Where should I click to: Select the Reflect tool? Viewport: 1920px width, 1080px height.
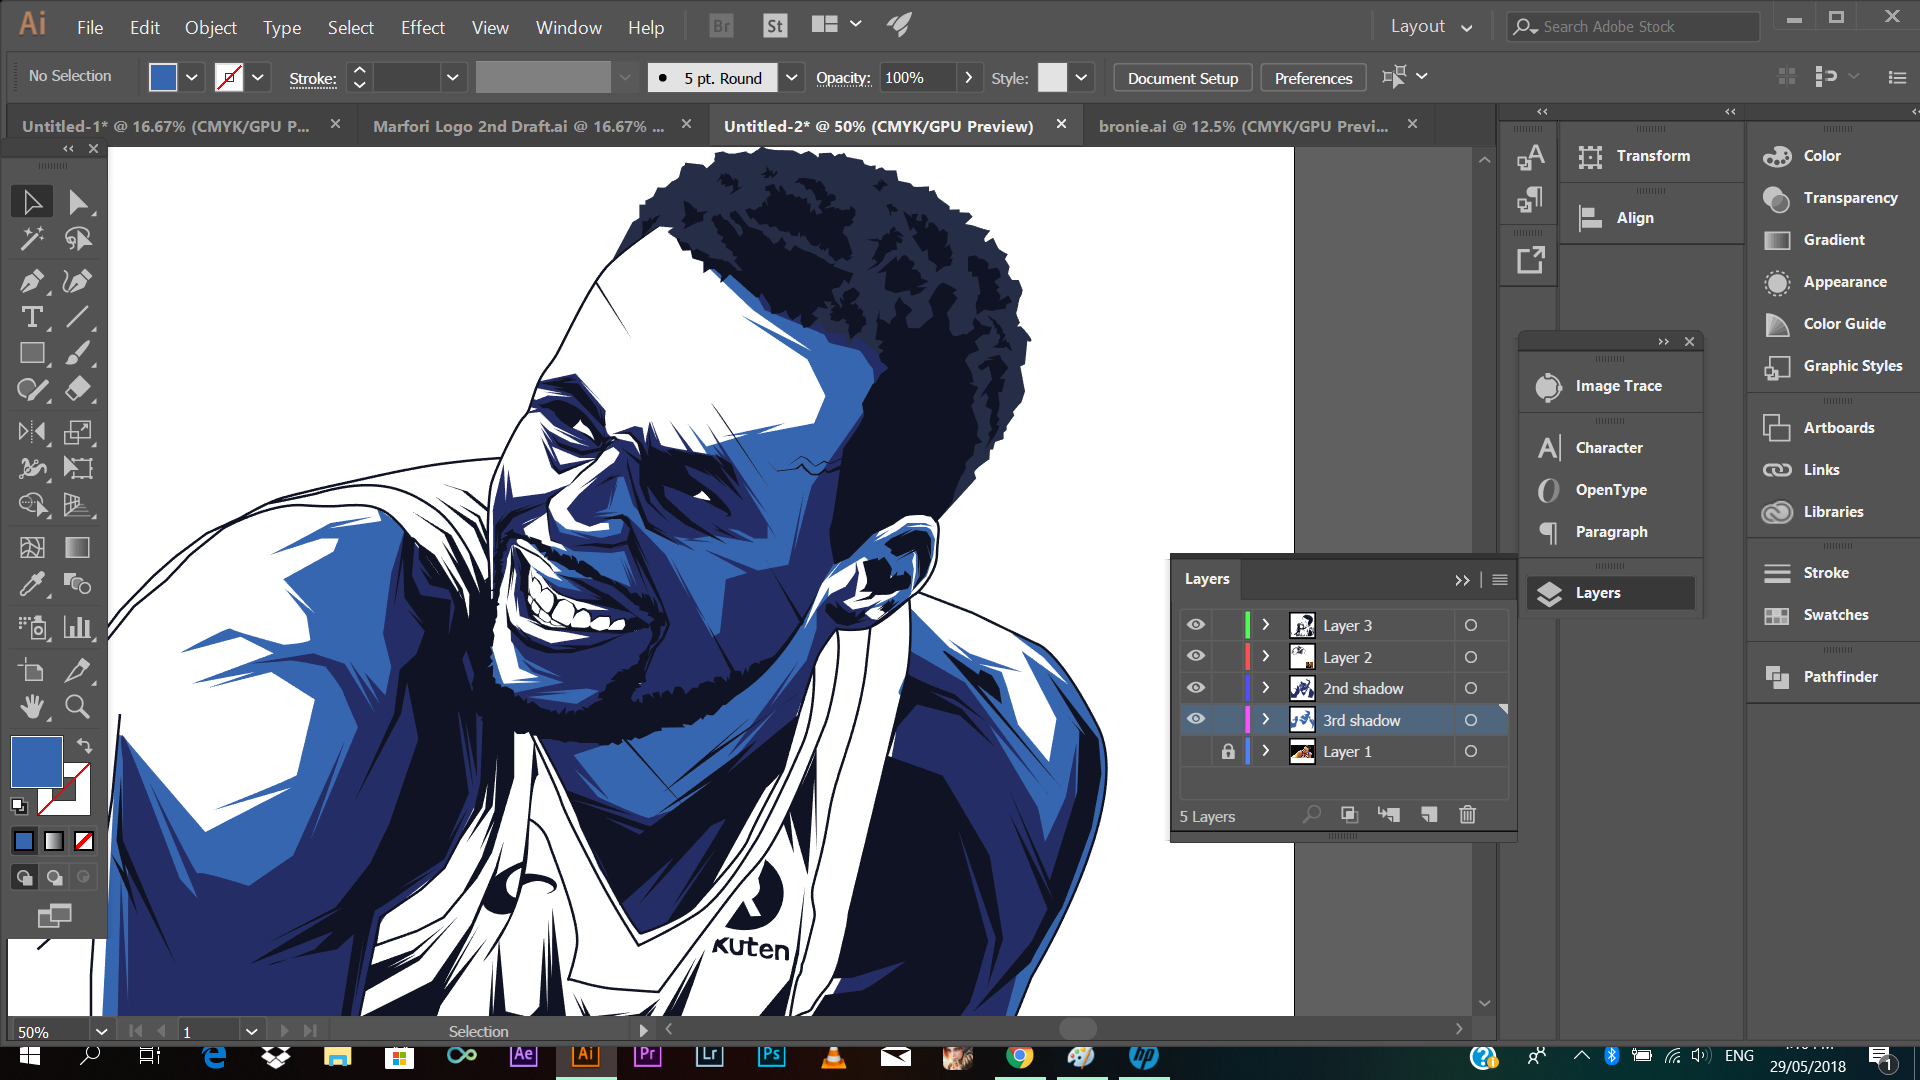coord(32,432)
